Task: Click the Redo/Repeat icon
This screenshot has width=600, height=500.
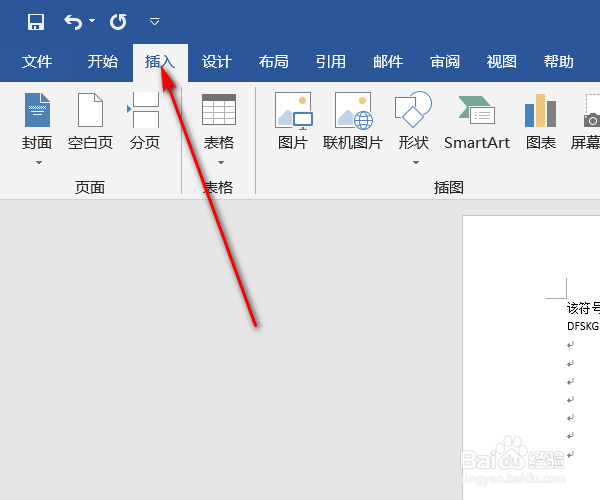Action: click(118, 22)
